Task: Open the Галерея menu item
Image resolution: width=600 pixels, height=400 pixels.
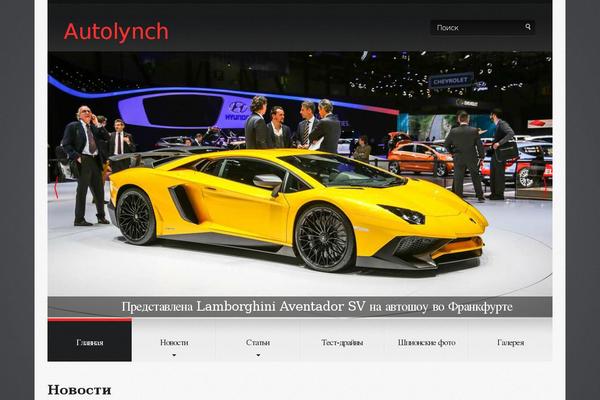Action: point(510,343)
